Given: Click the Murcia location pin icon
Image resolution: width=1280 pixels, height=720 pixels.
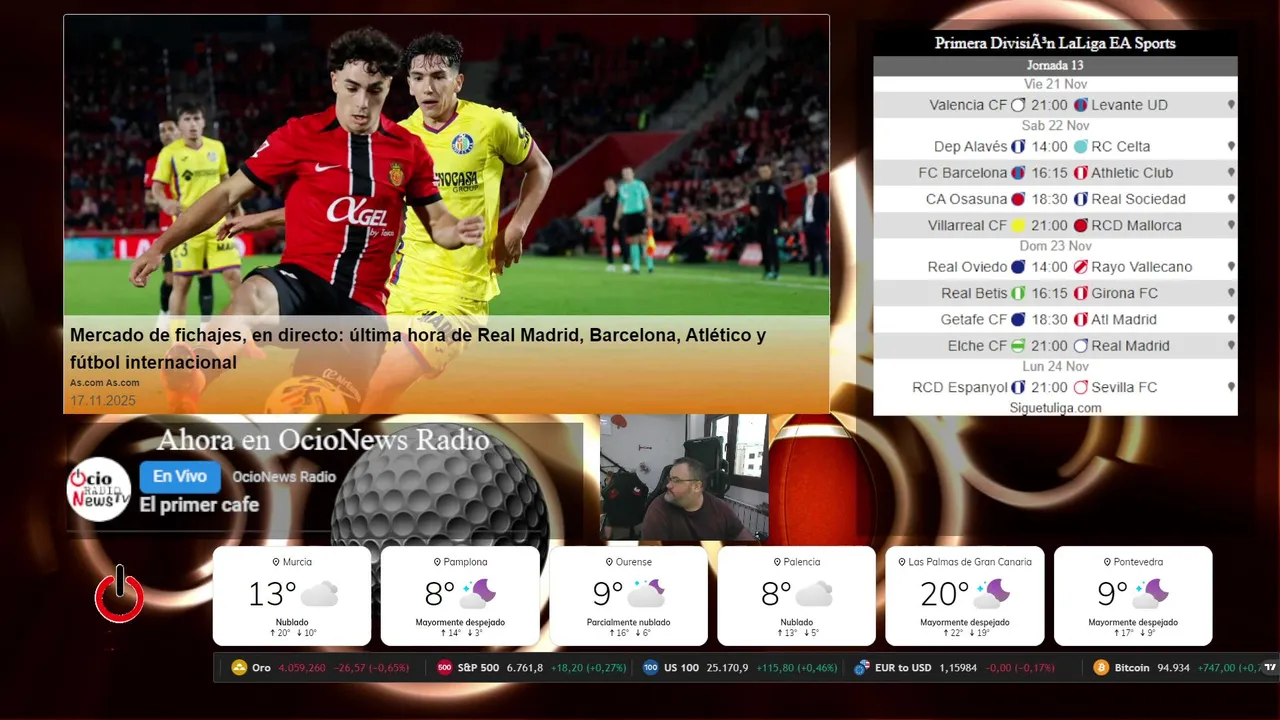Looking at the screenshot, I should tap(276, 562).
